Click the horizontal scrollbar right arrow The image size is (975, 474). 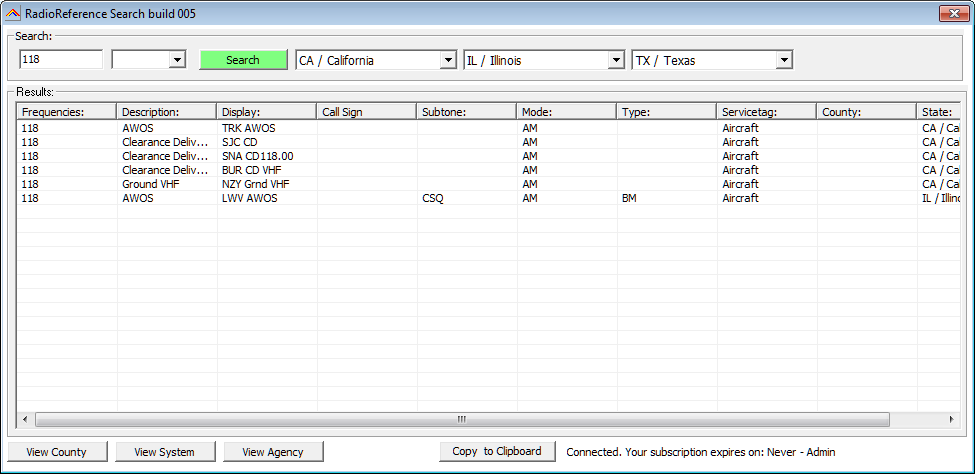pos(951,420)
